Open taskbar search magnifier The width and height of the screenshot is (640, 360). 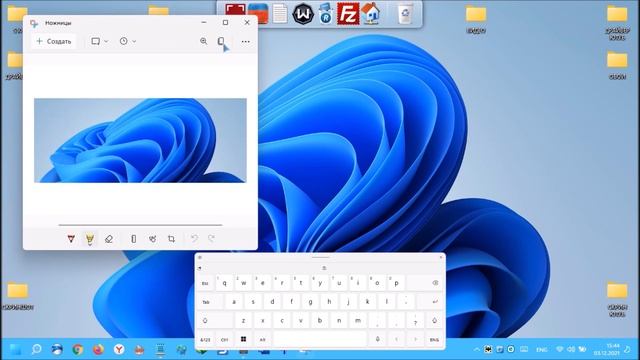coord(36,349)
